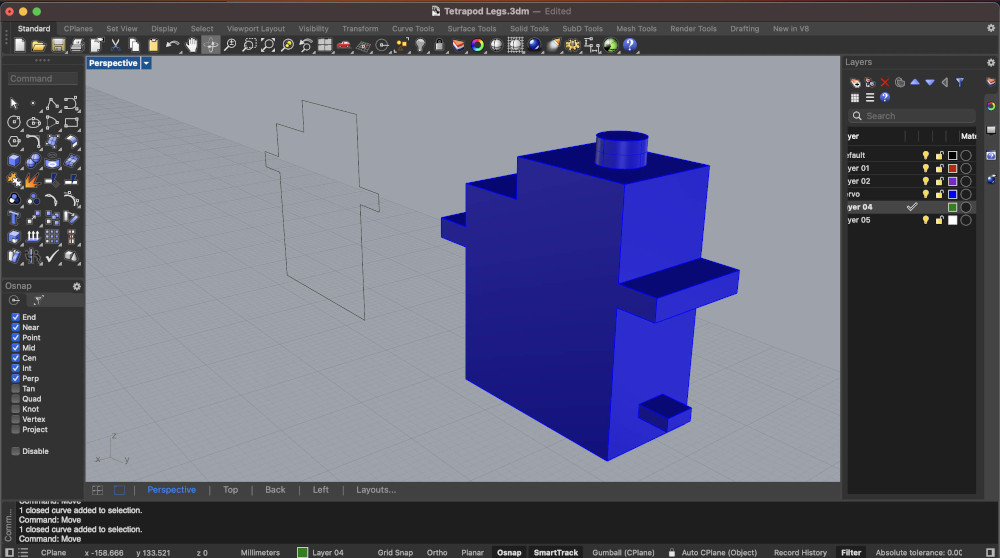The image size is (1000, 558).
Task: Toggle the Mid osnap checkbox
Action: pyautogui.click(x=15, y=348)
